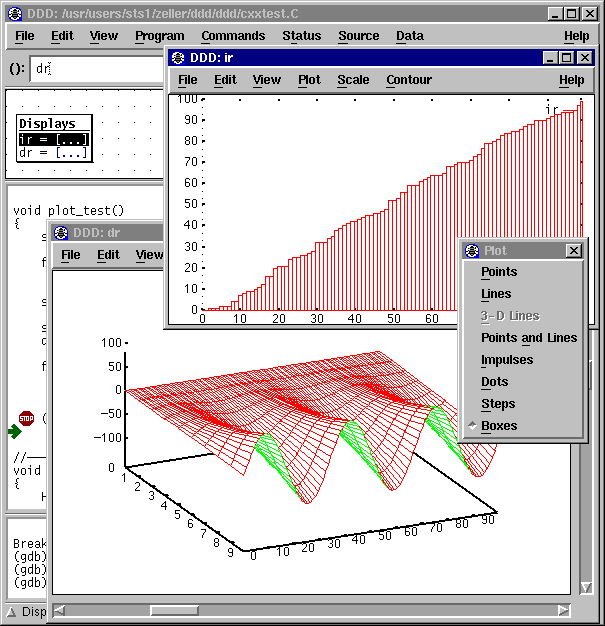The height and width of the screenshot is (626, 605).
Task: Close the torn-off Plot menu
Action: point(574,251)
